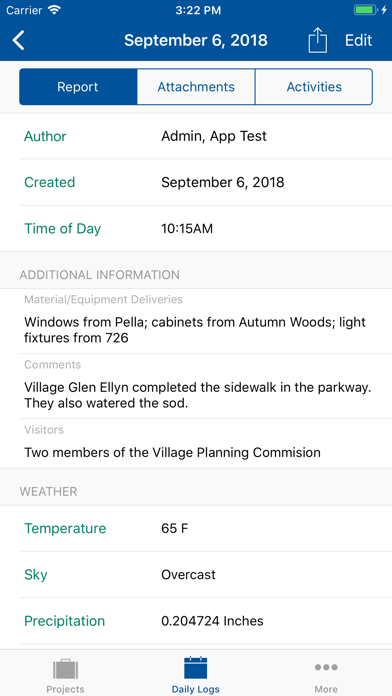
Task: Tap the Comments text about Village Glen Ellyn
Action: (x=198, y=395)
